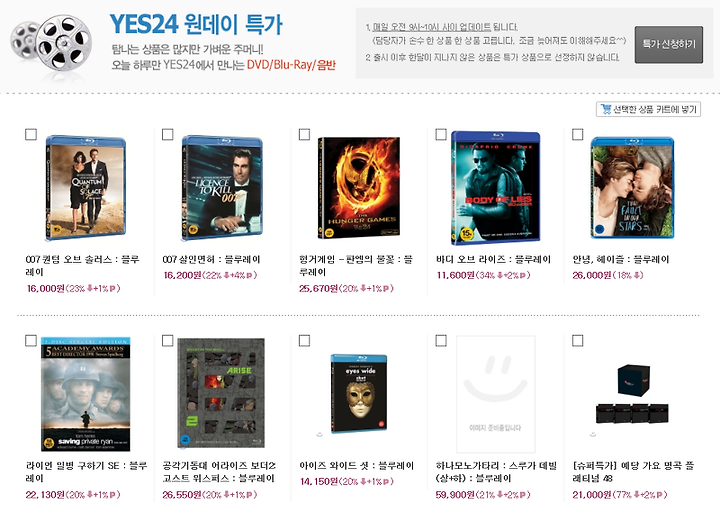
Task: Open Saving Private Ryan cover image
Action: 85,394
